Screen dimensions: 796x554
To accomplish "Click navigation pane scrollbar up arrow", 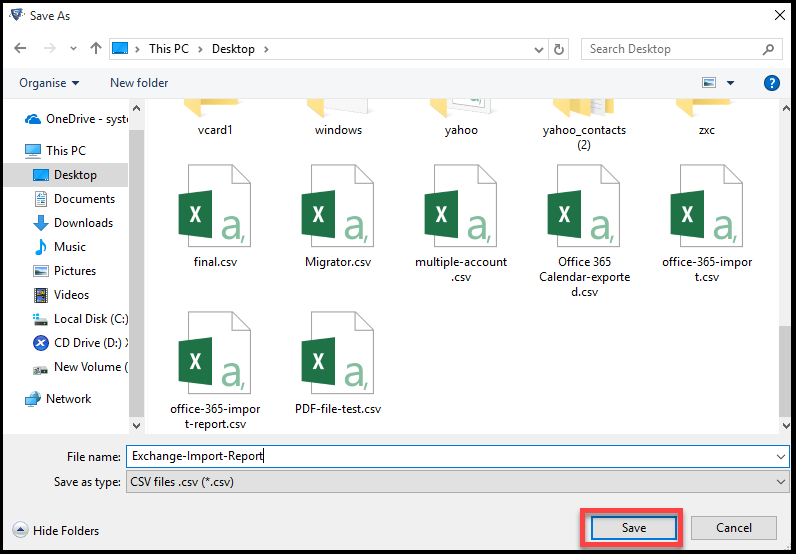I will (136, 108).
